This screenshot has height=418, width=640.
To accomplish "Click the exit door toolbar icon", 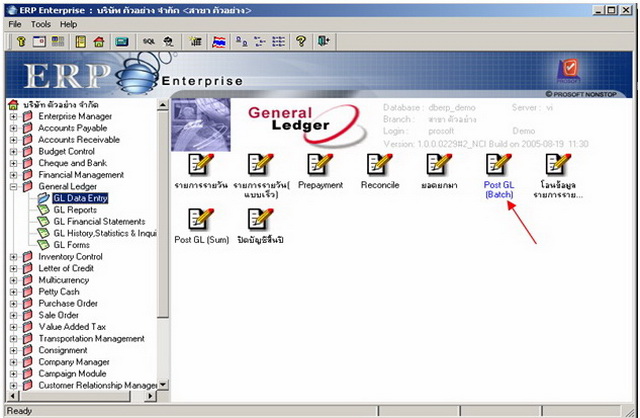I will pyautogui.click(x=324, y=41).
